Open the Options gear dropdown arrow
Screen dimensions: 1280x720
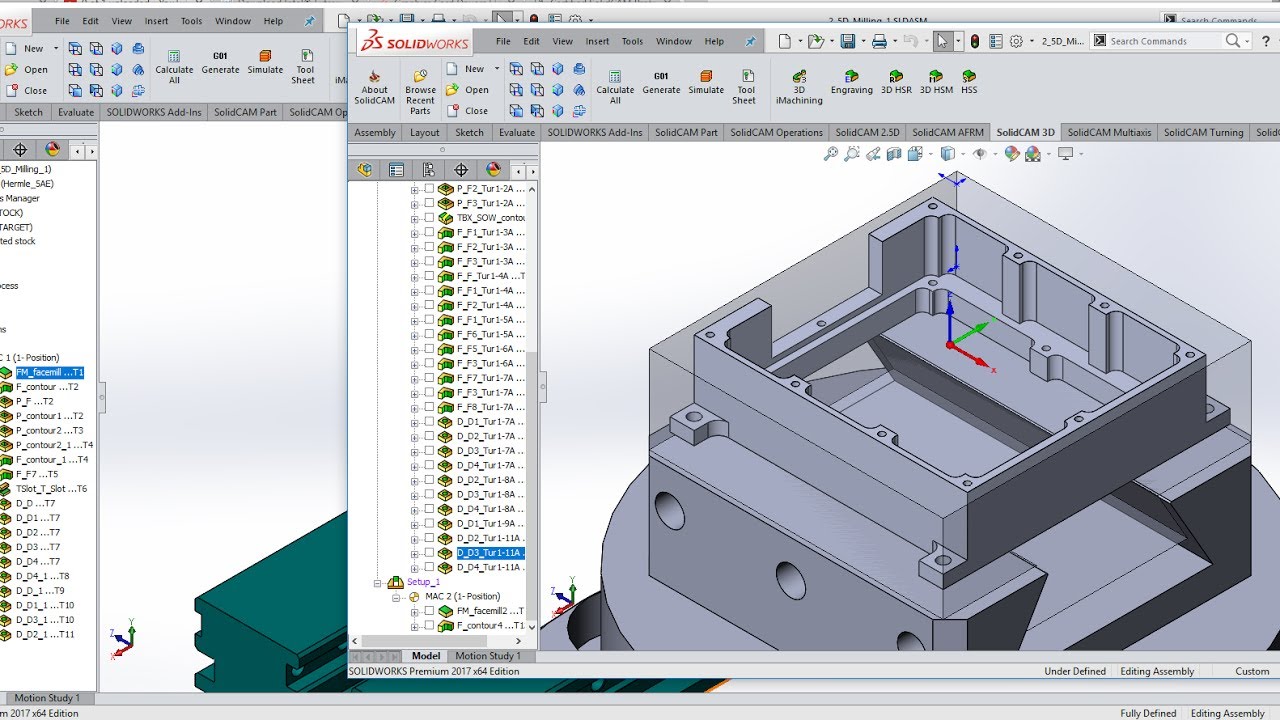[1032, 42]
